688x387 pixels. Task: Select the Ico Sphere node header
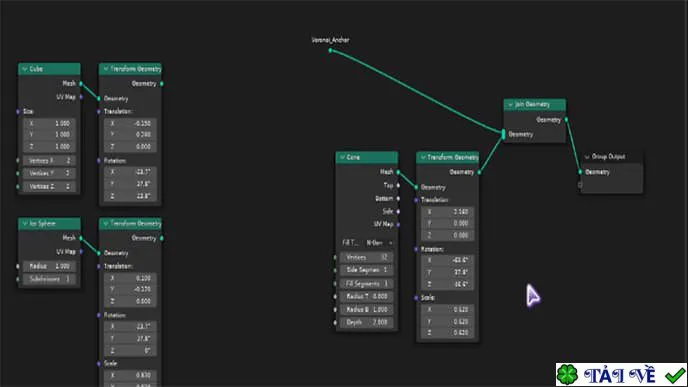pos(50,223)
